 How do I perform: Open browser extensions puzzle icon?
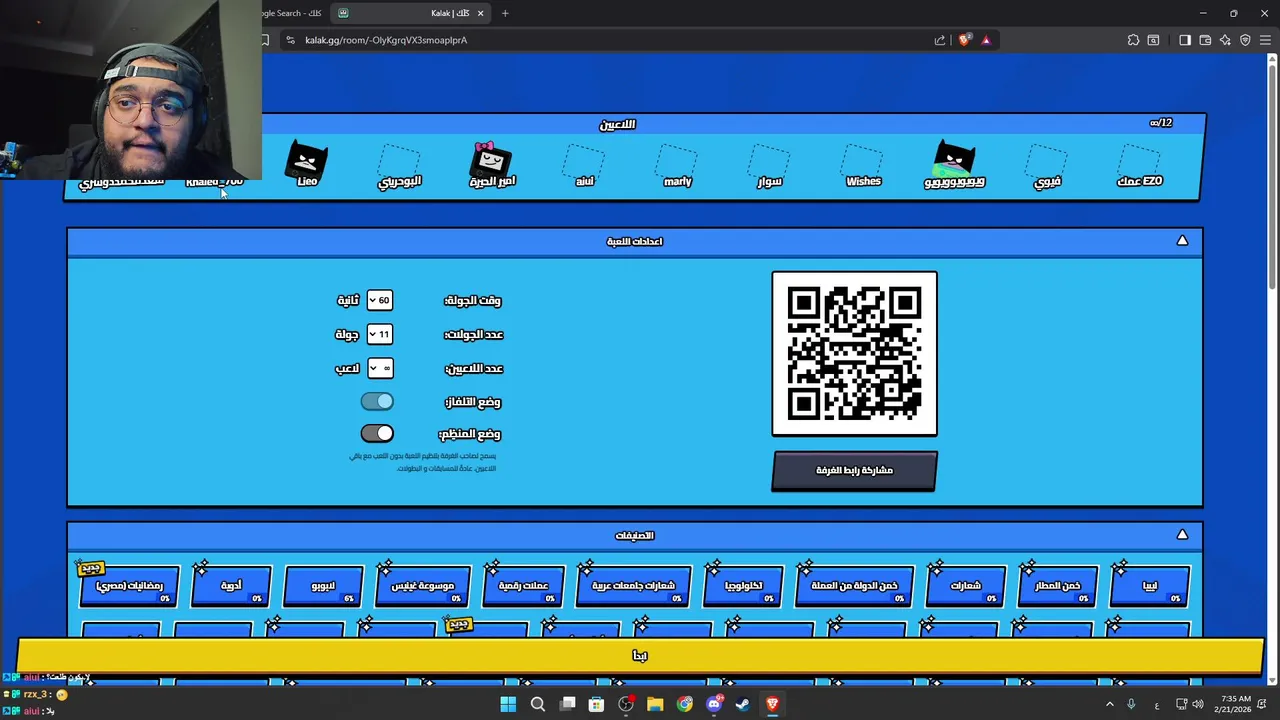point(1133,40)
